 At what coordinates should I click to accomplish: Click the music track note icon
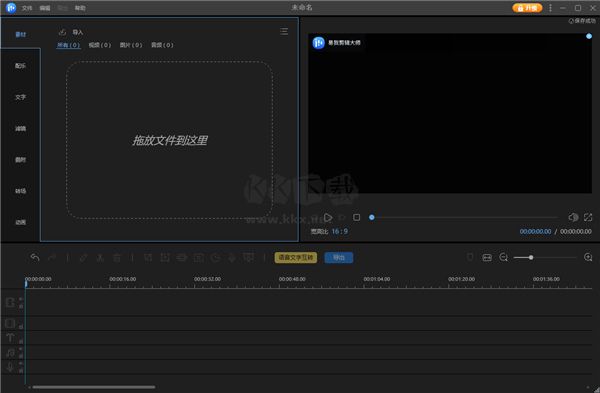pos(10,352)
